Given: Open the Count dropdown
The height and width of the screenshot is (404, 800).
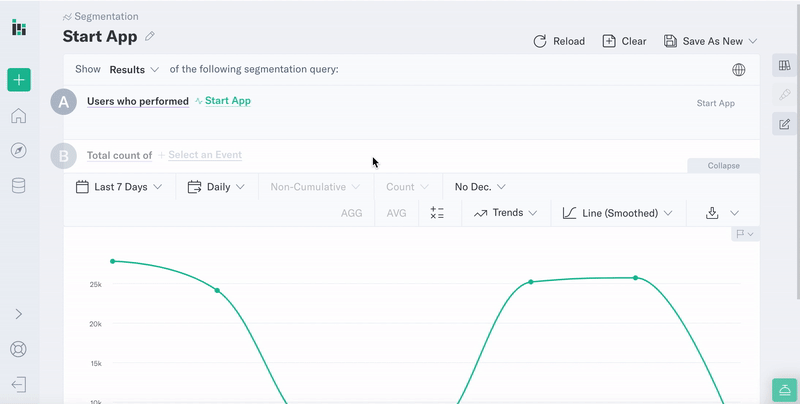Looking at the screenshot, I should coord(407,187).
